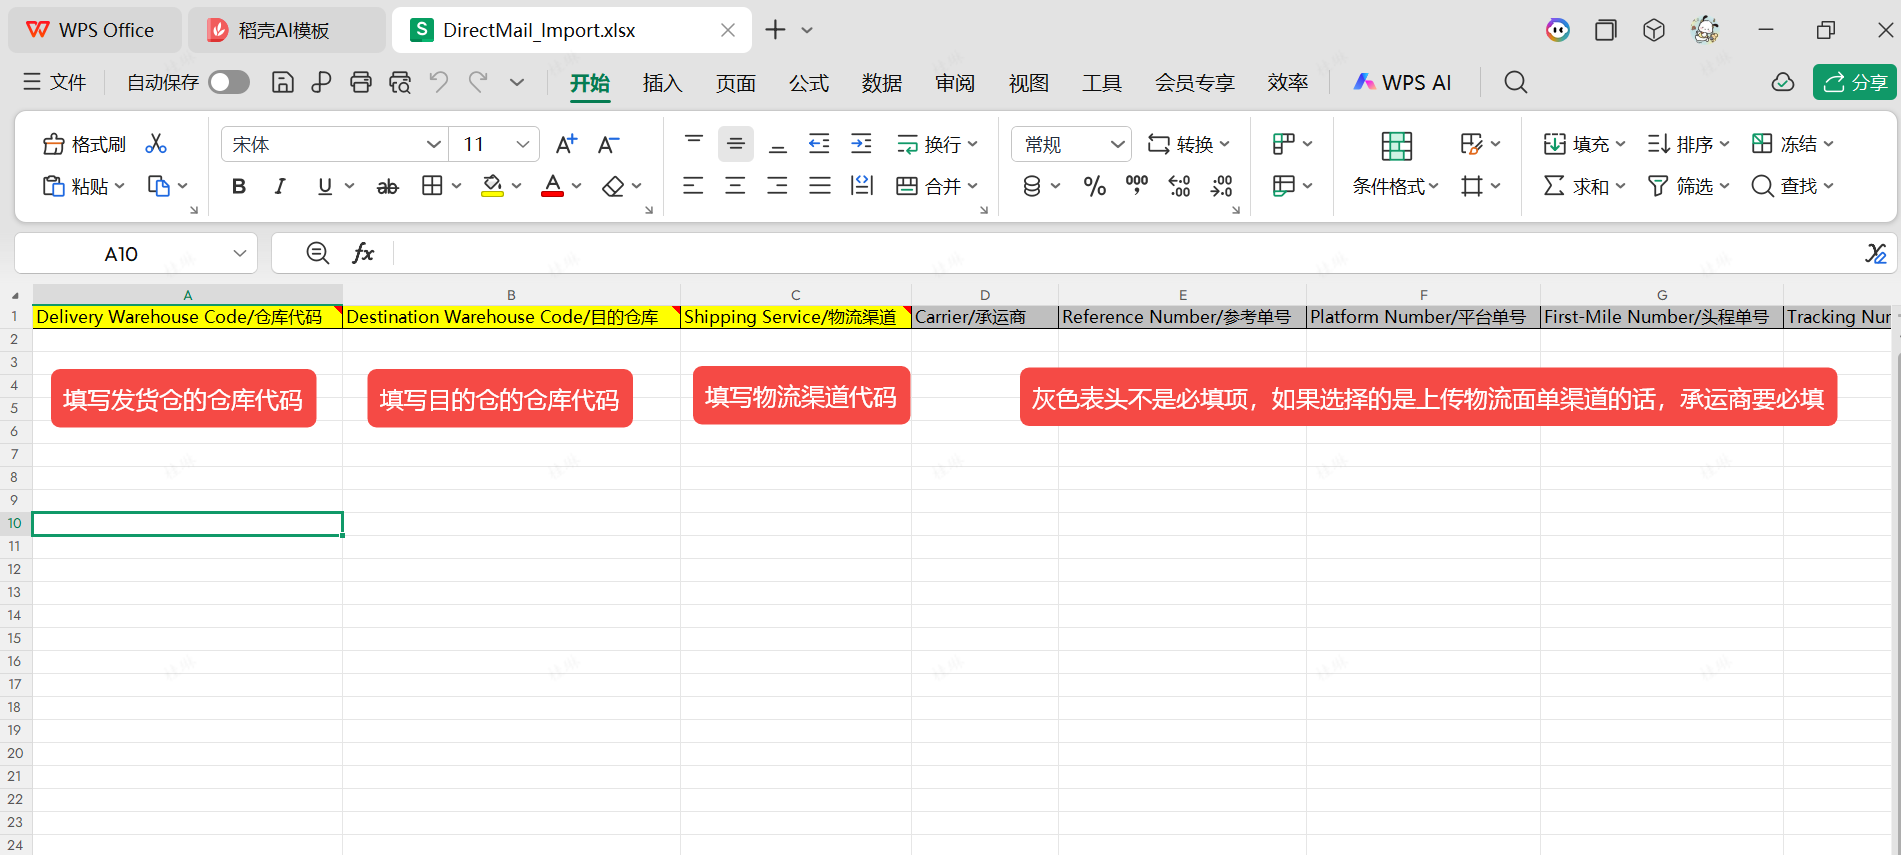The width and height of the screenshot is (1901, 855).
Task: Click the formula bar input area
Action: (x=1125, y=253)
